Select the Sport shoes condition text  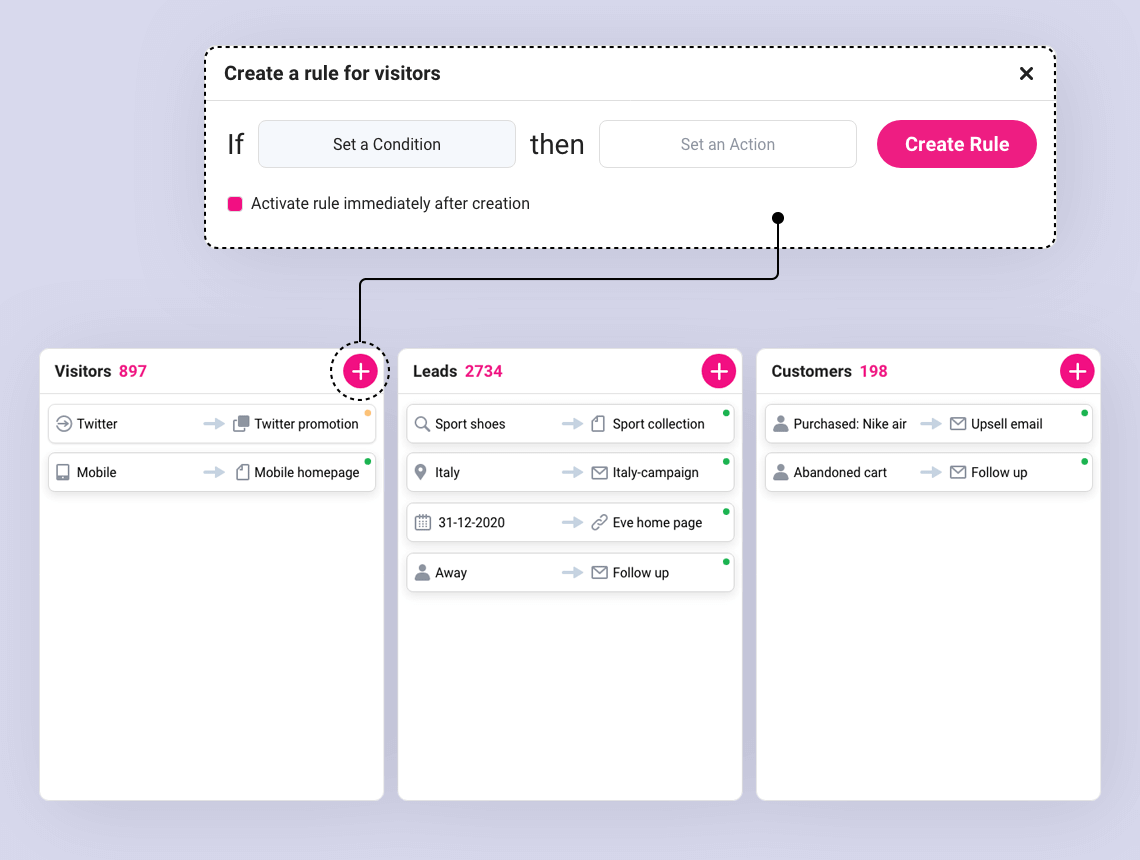point(470,424)
